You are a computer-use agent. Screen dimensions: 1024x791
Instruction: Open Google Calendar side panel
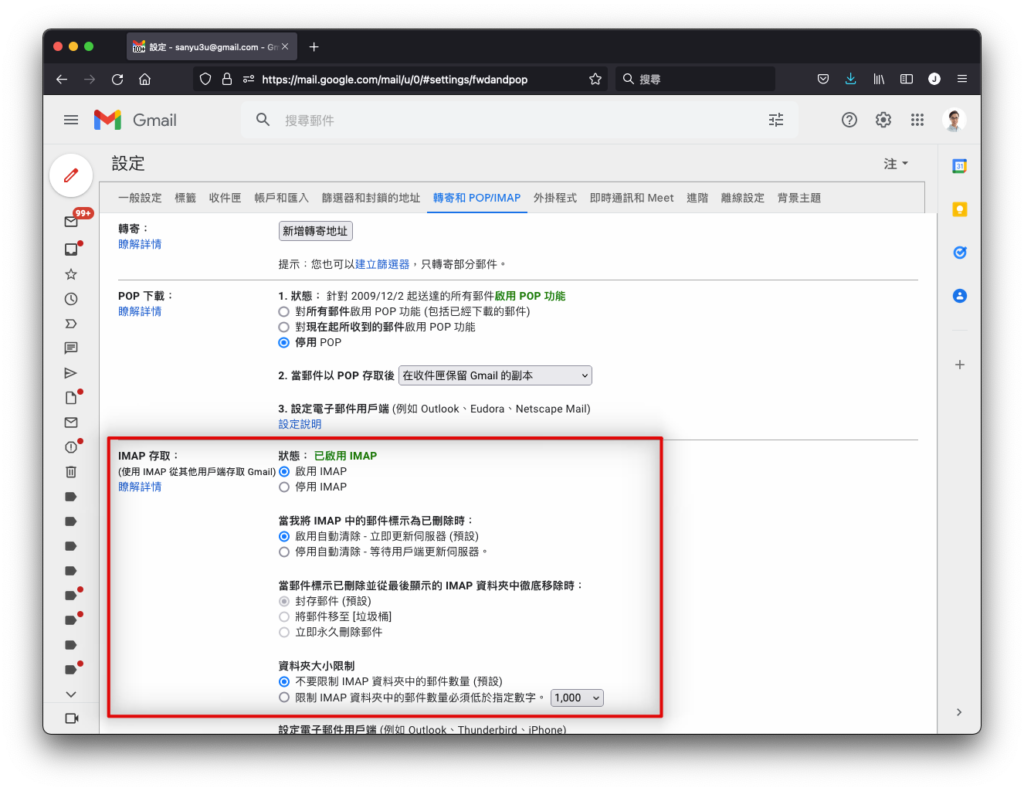(959, 166)
